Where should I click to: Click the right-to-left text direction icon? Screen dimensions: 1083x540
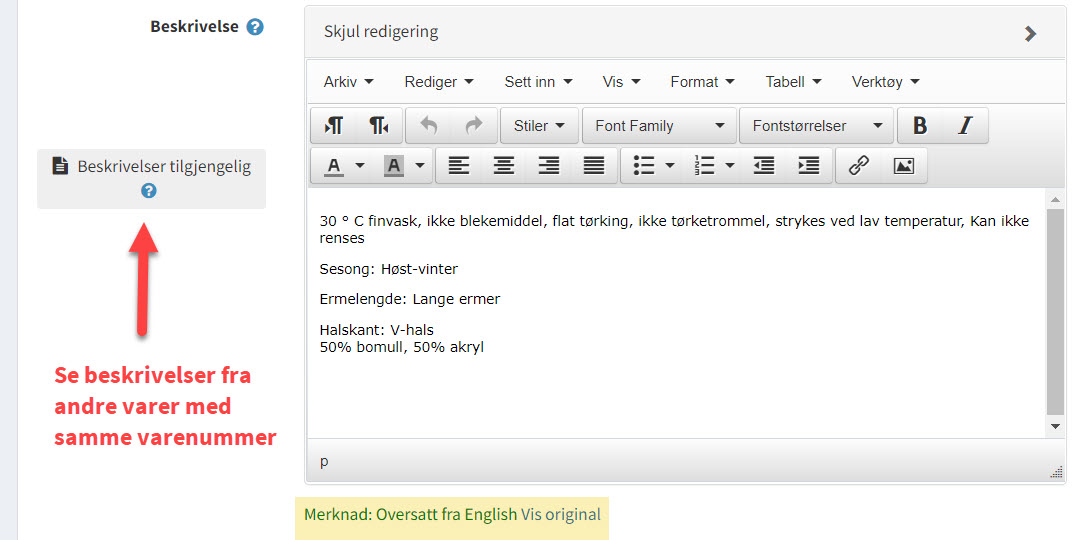380,126
